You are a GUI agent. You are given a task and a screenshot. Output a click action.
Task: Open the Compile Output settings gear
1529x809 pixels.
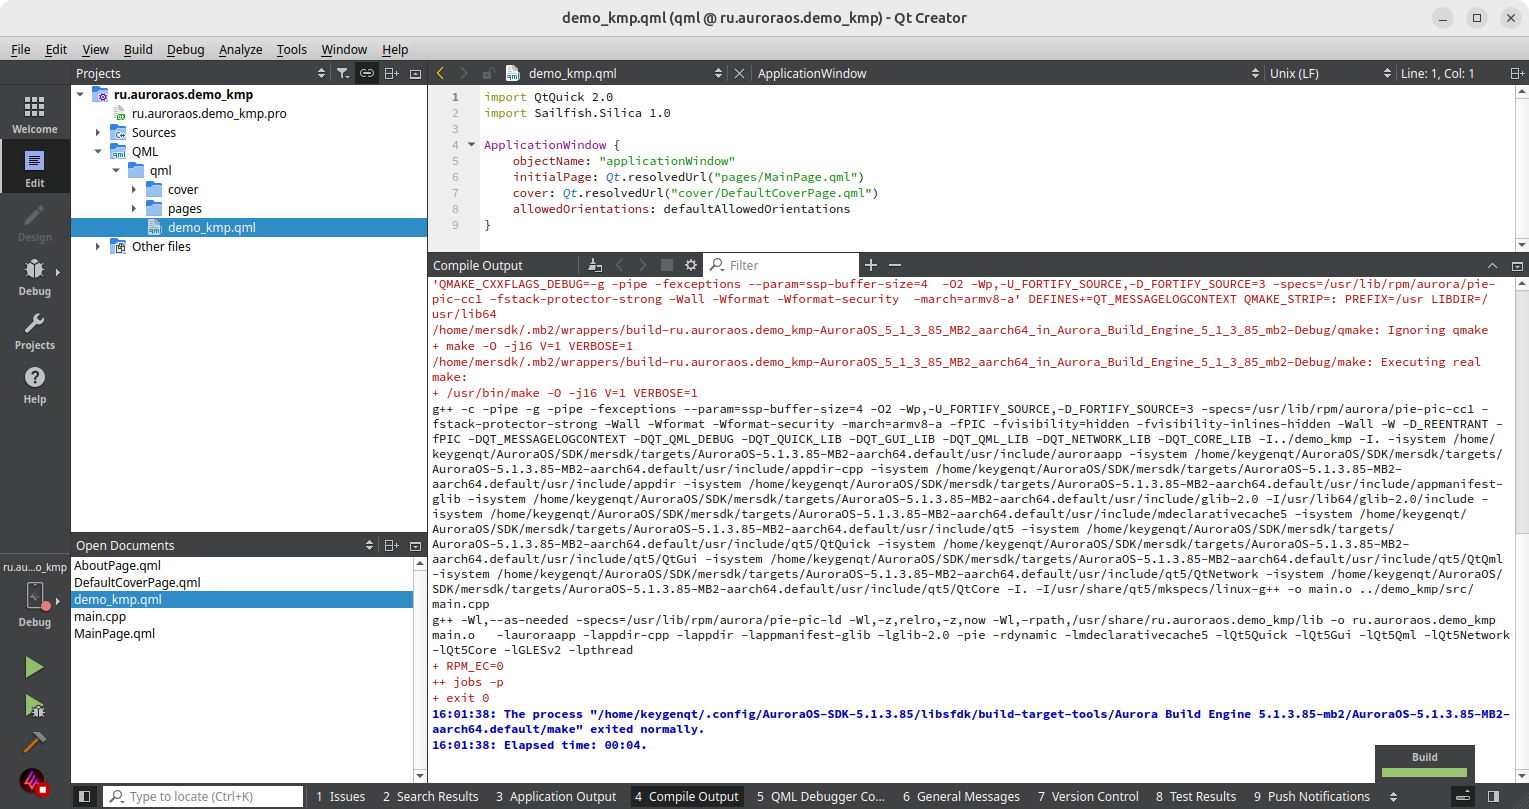(691, 265)
